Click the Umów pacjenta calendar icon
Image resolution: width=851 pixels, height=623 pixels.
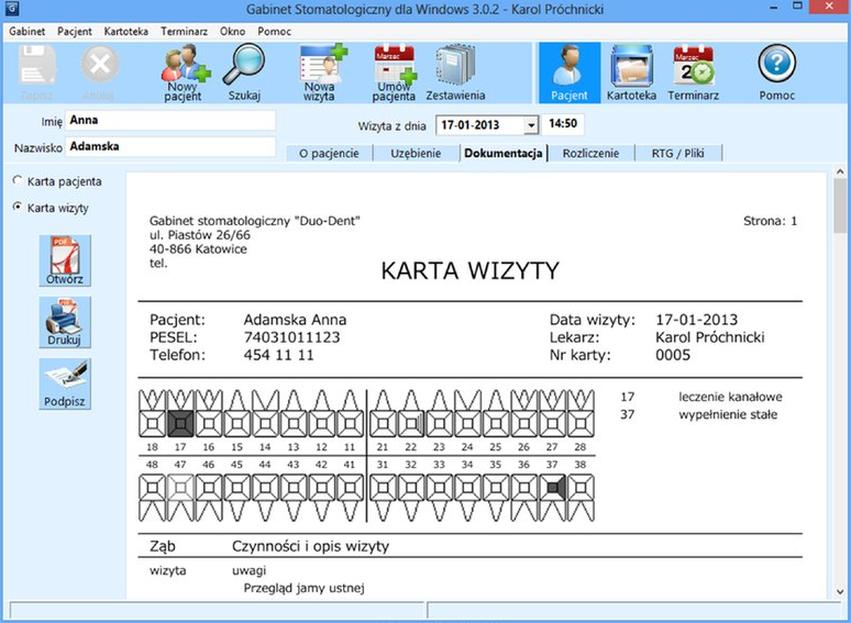click(394, 68)
